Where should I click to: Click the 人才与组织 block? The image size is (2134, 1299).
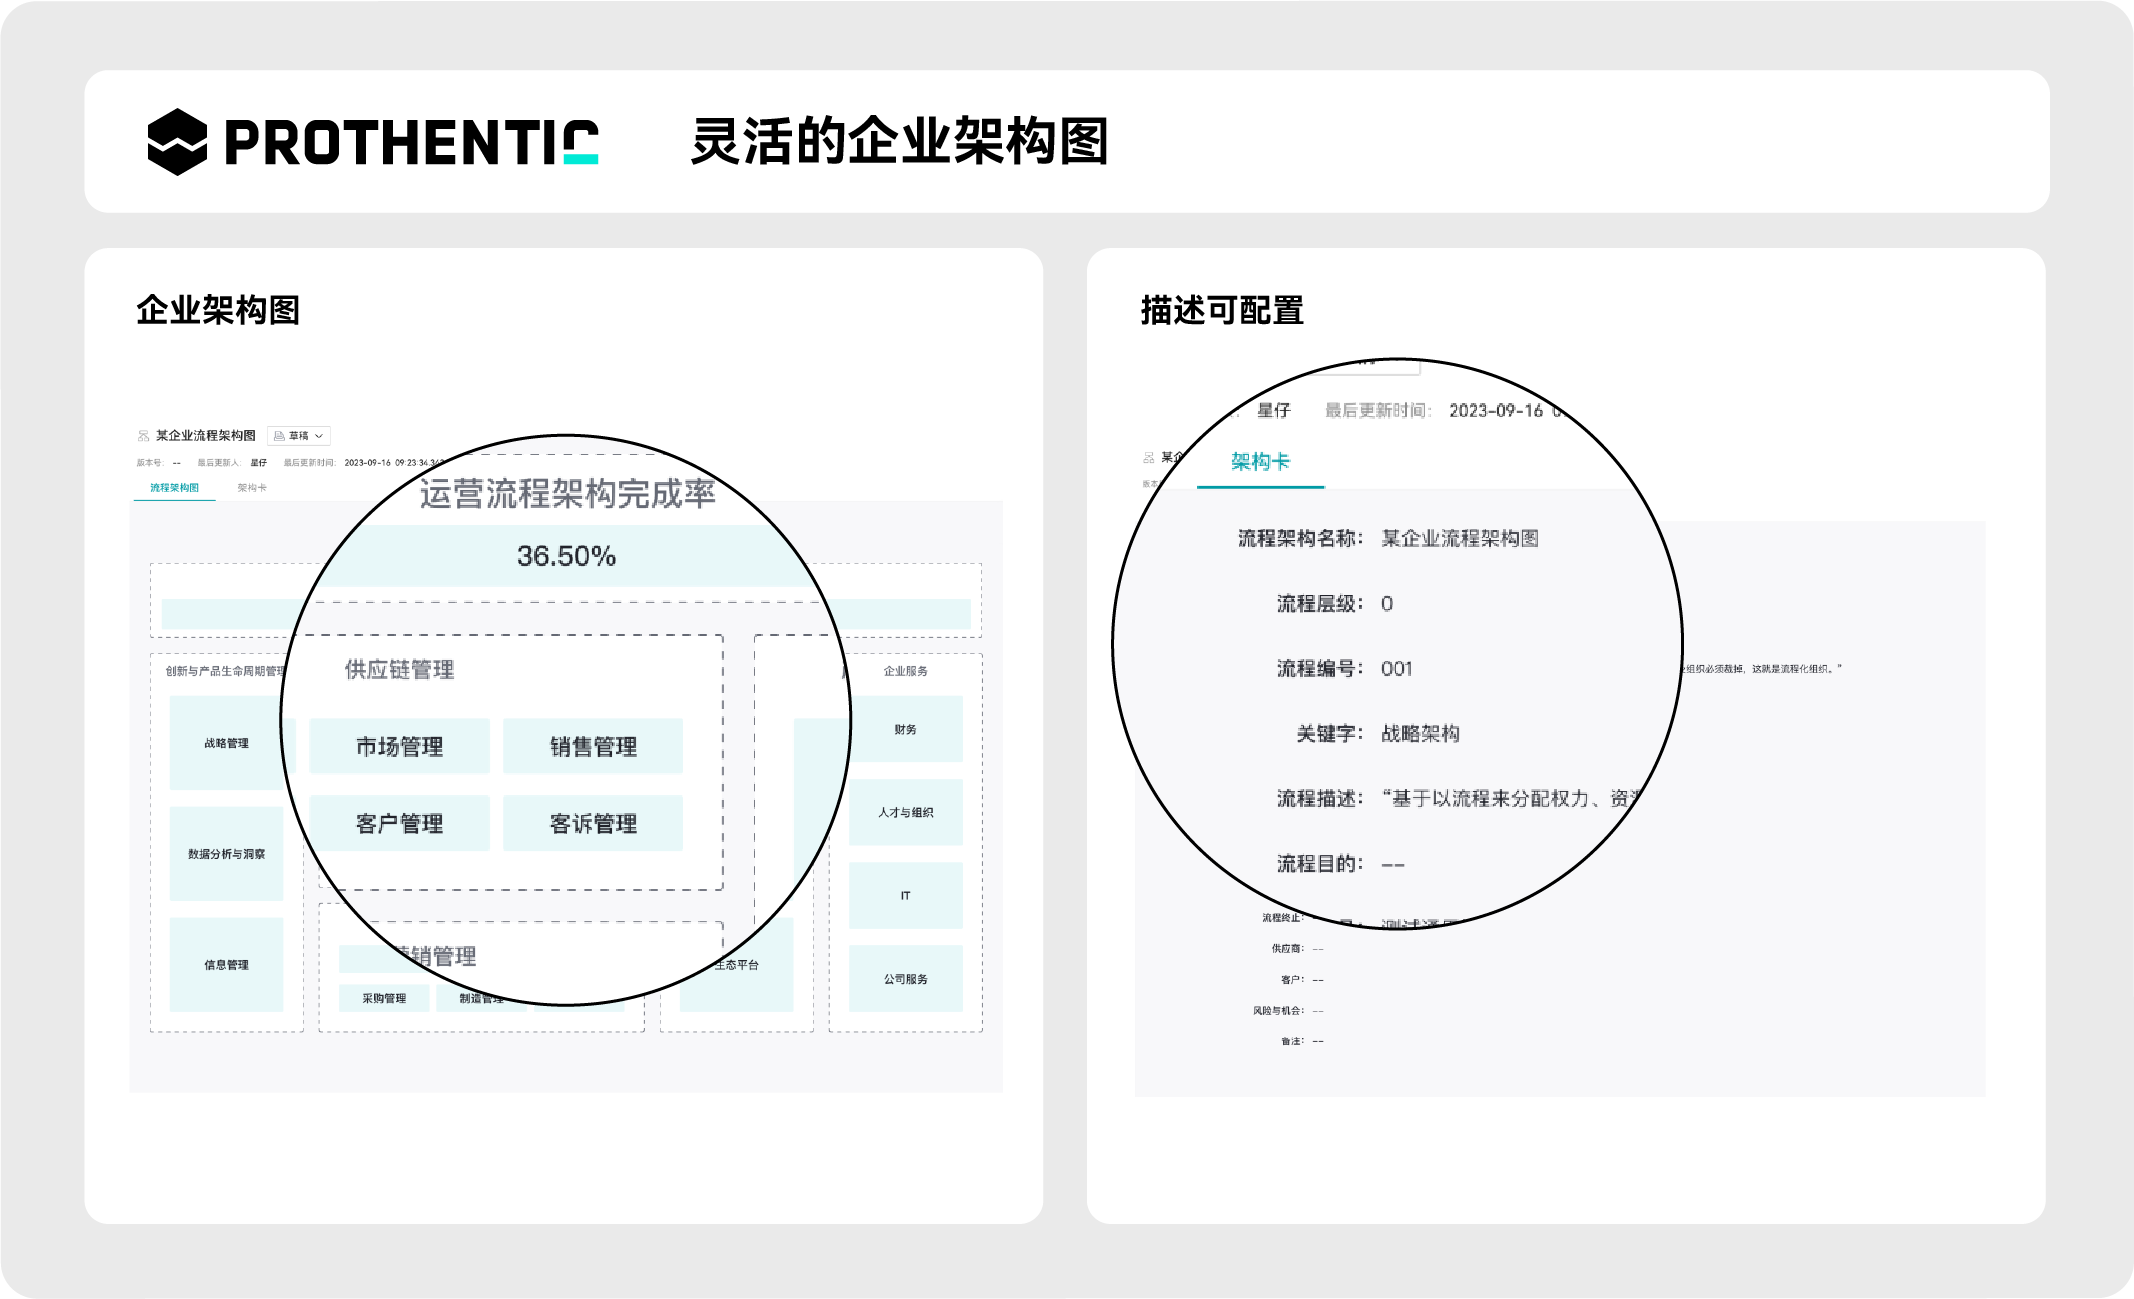905,813
